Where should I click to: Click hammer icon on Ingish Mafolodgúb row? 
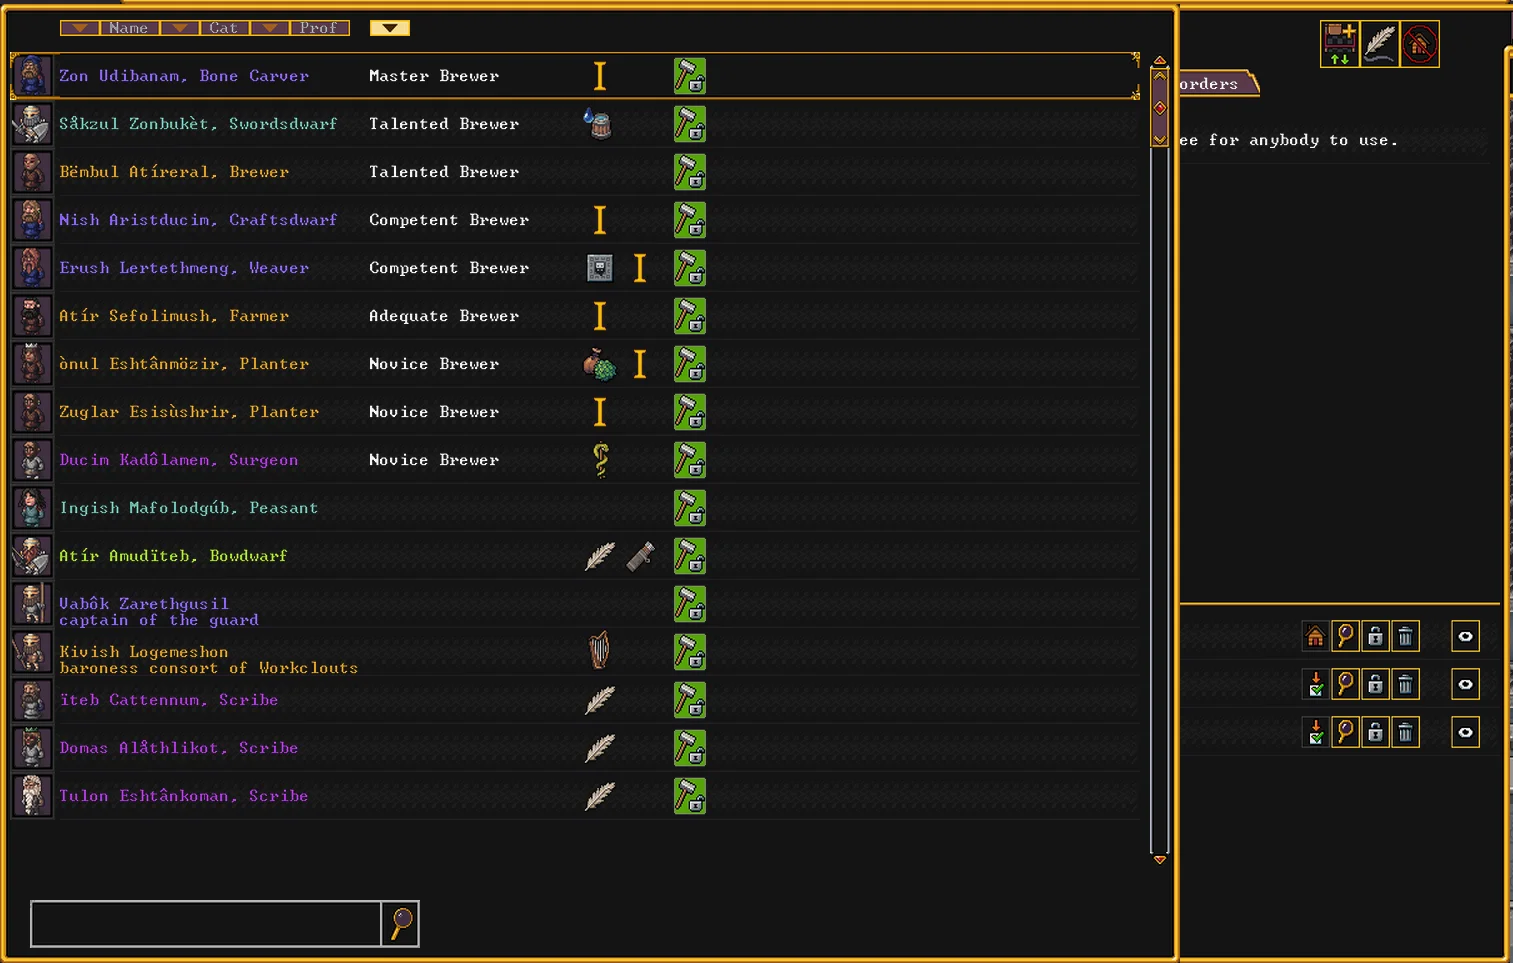pyautogui.click(x=690, y=508)
